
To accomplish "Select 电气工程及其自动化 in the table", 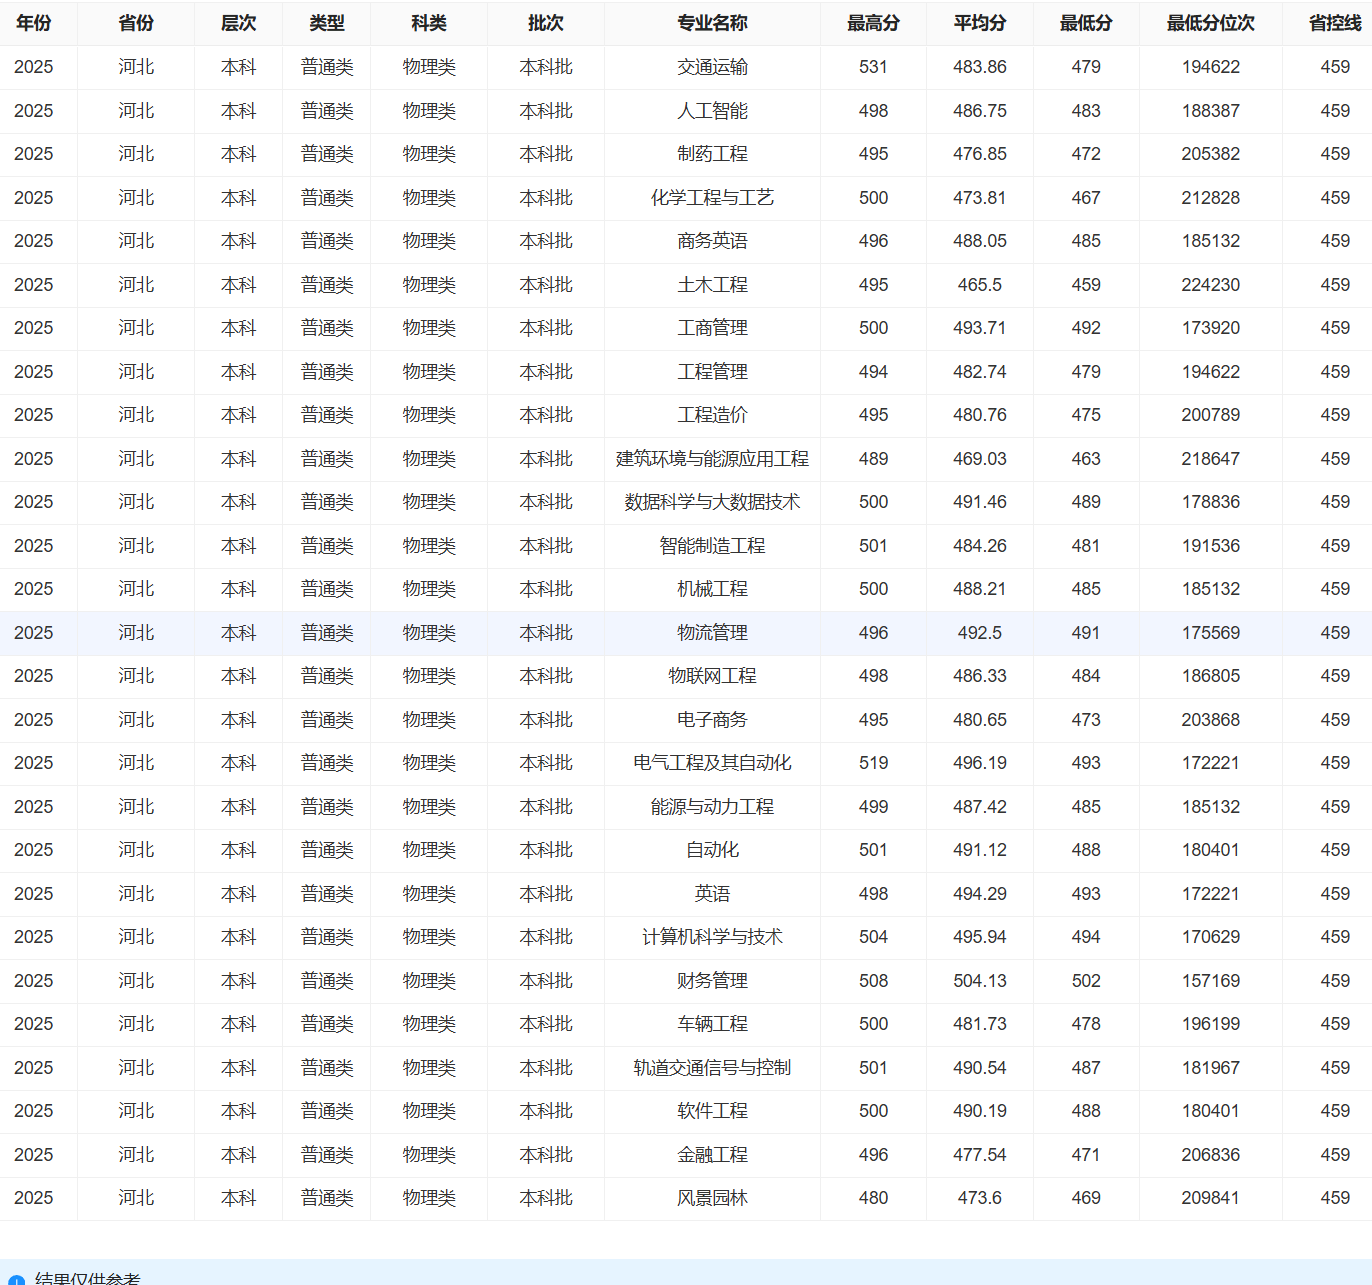I will (712, 763).
